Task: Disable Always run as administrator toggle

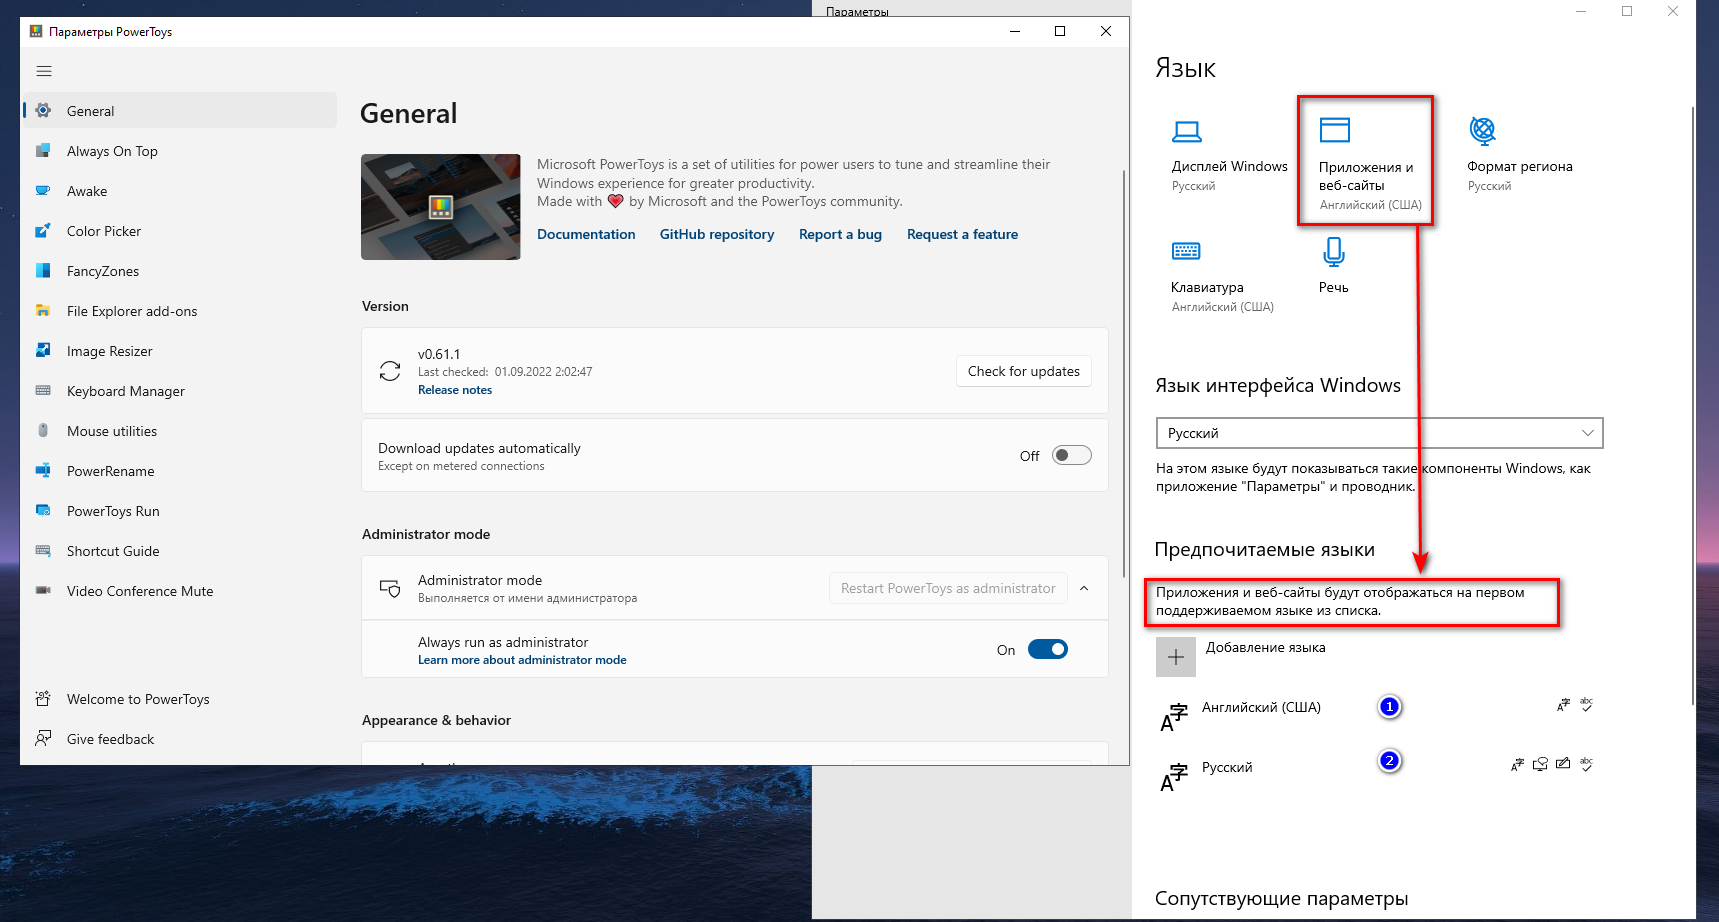Action: [1047, 650]
